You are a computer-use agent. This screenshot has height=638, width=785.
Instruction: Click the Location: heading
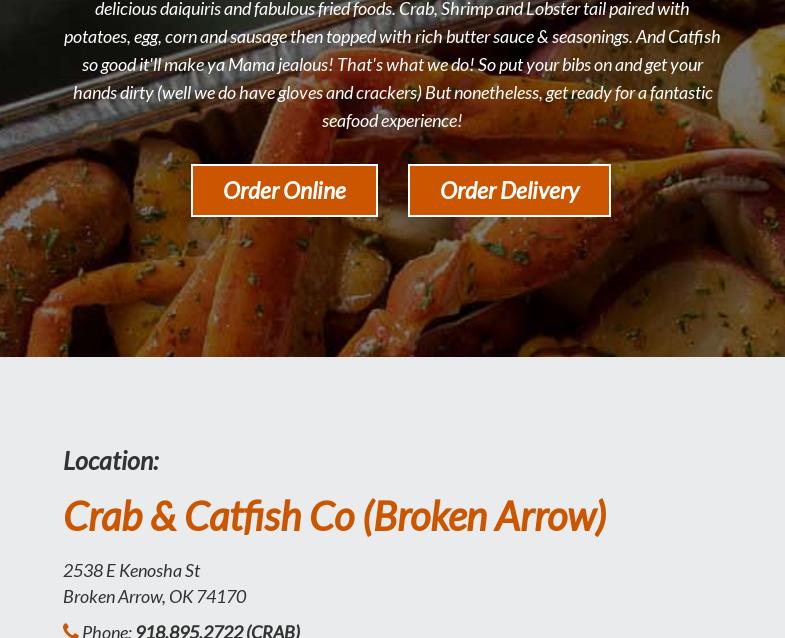(x=111, y=460)
